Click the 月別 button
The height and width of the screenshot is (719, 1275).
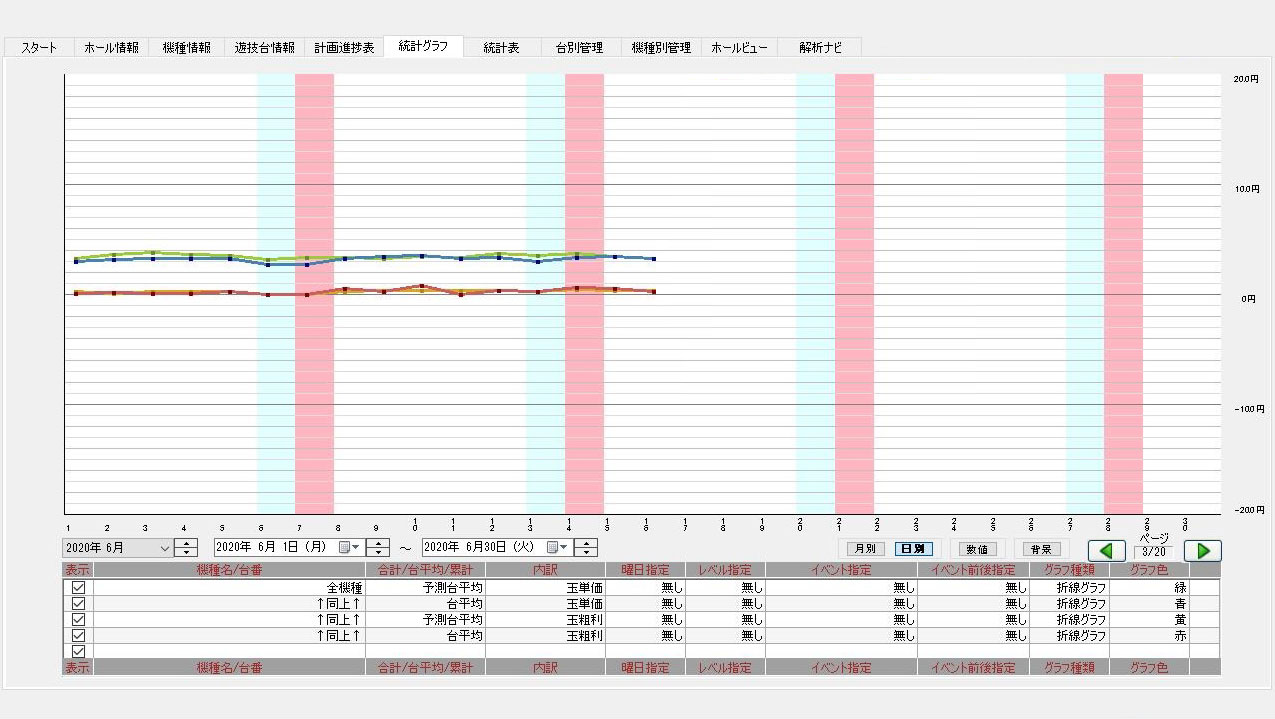pyautogui.click(x=861, y=549)
